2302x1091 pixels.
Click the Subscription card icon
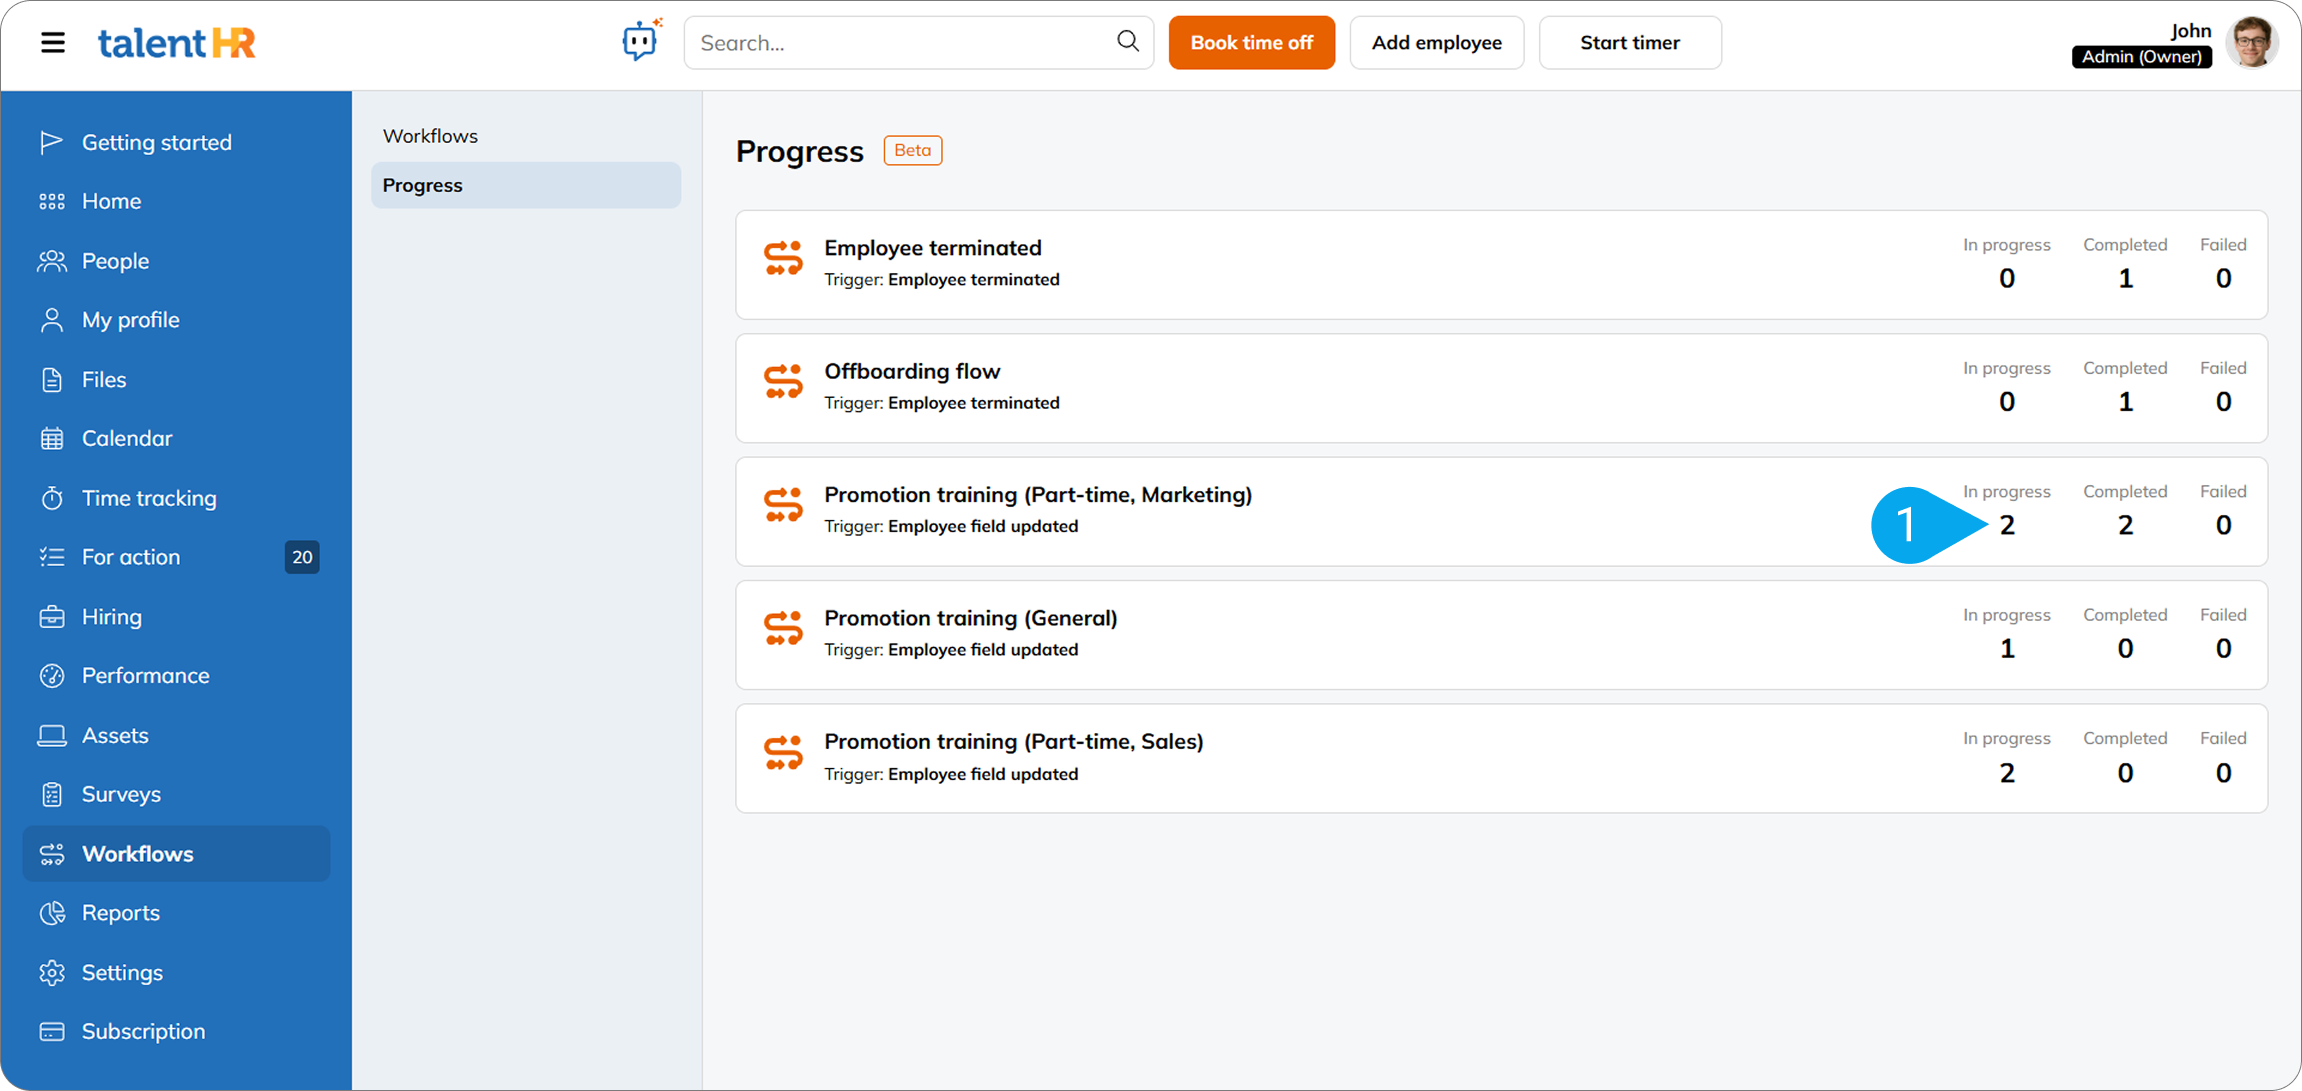51,1031
